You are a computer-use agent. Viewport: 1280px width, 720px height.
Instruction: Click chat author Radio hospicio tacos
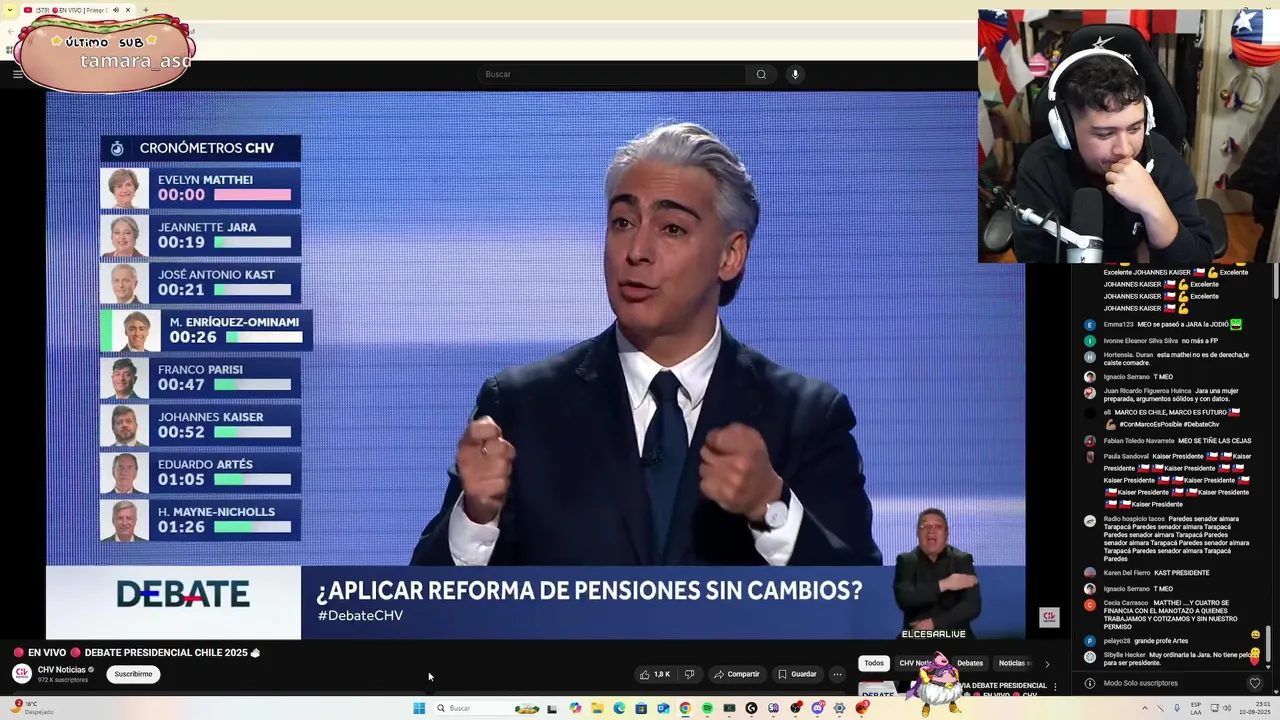coord(1134,519)
